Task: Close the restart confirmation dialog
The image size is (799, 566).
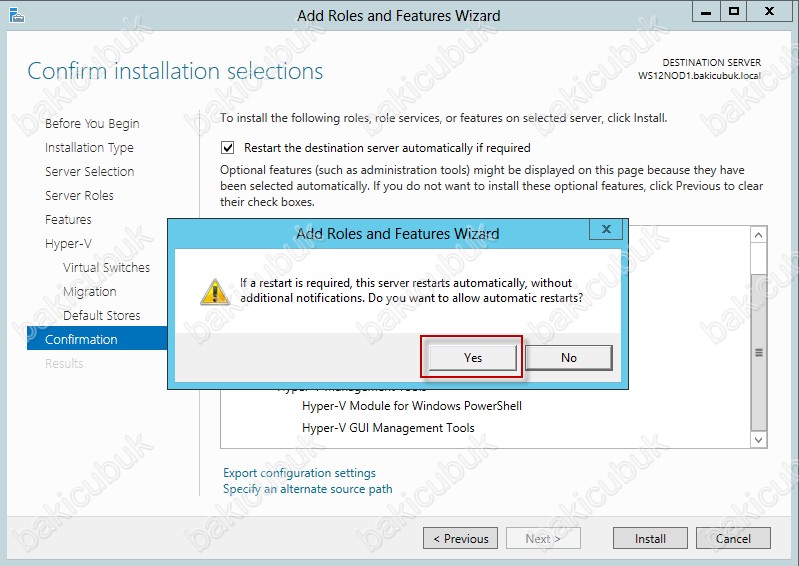Action: 606,229
